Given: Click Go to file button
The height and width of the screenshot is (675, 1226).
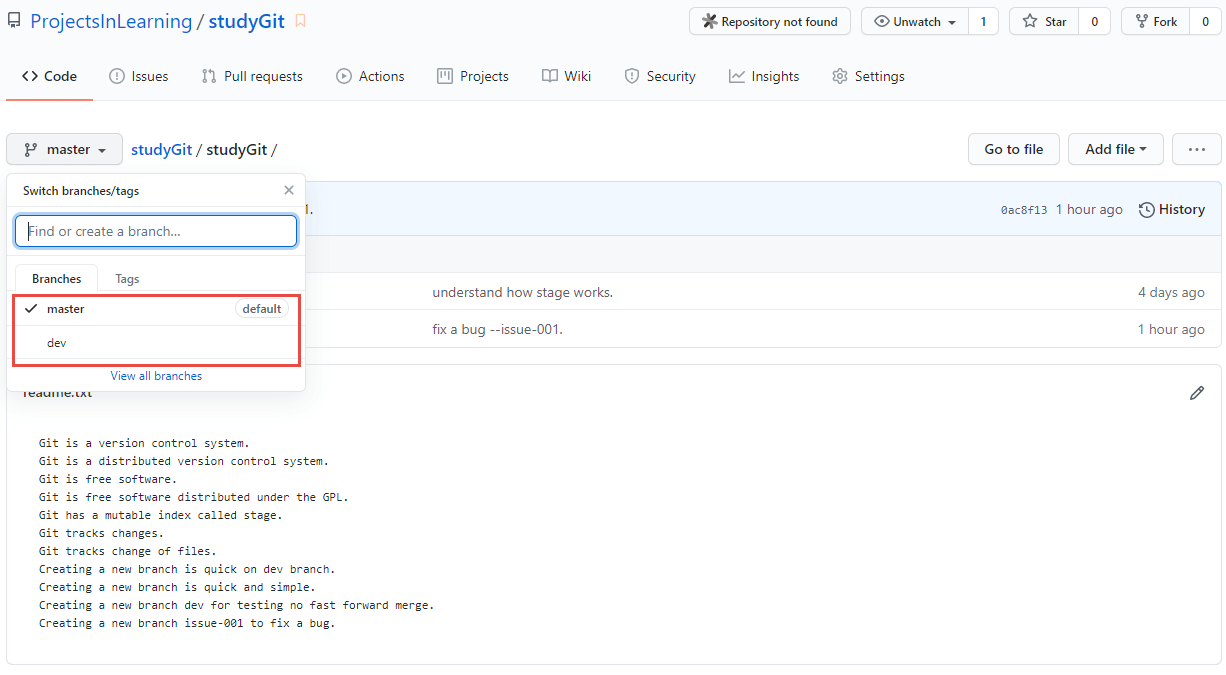Looking at the screenshot, I should (x=1013, y=149).
